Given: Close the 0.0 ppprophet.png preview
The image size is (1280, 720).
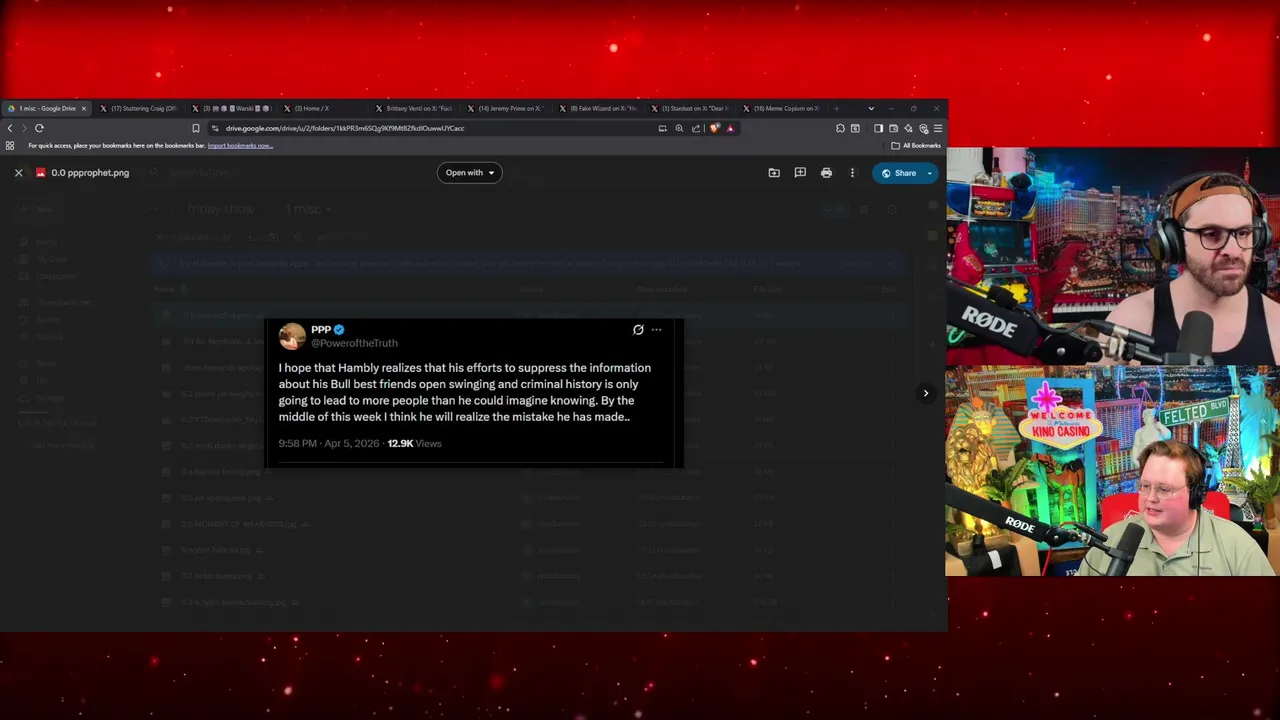Looking at the screenshot, I should click(18, 173).
